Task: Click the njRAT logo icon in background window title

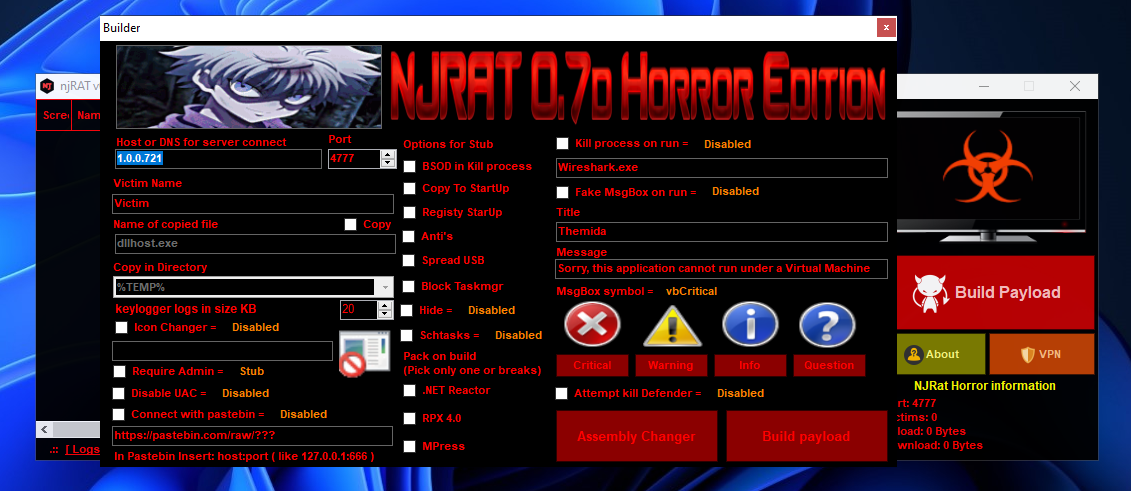Action: point(47,85)
